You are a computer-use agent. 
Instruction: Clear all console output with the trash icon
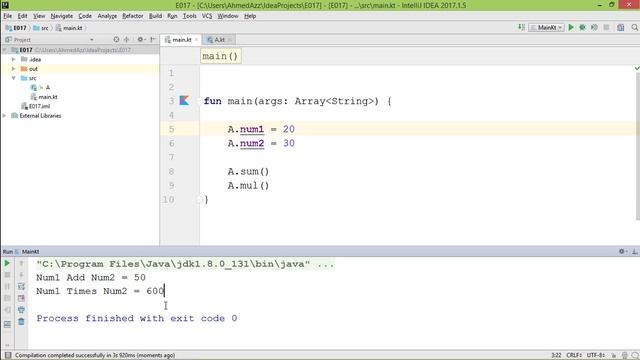21,322
